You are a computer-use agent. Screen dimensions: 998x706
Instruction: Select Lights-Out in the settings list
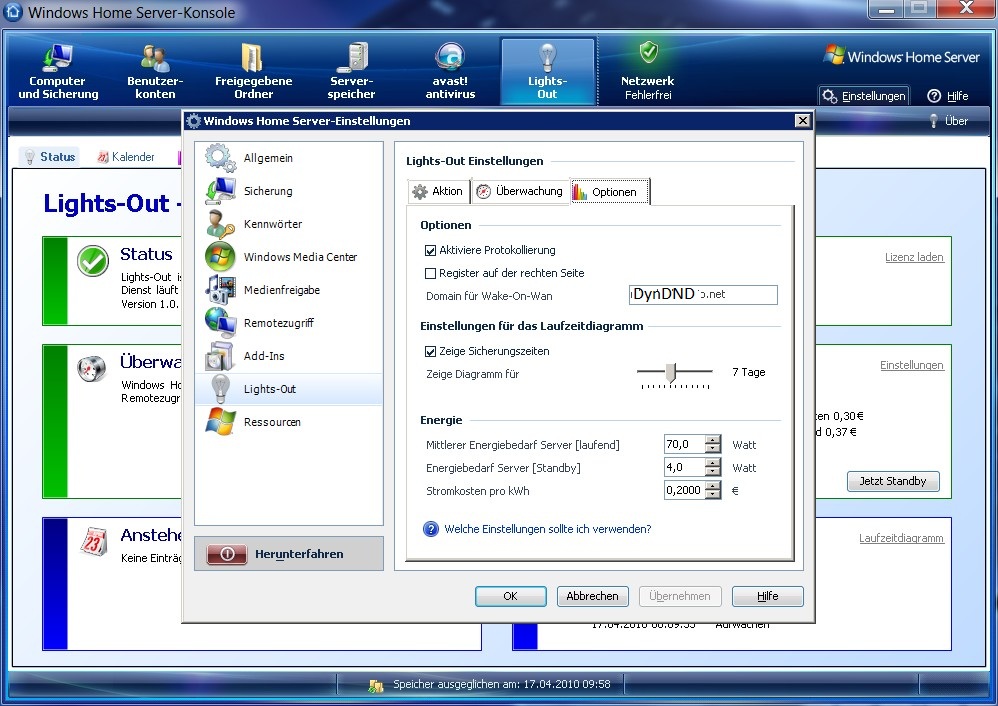(288, 389)
